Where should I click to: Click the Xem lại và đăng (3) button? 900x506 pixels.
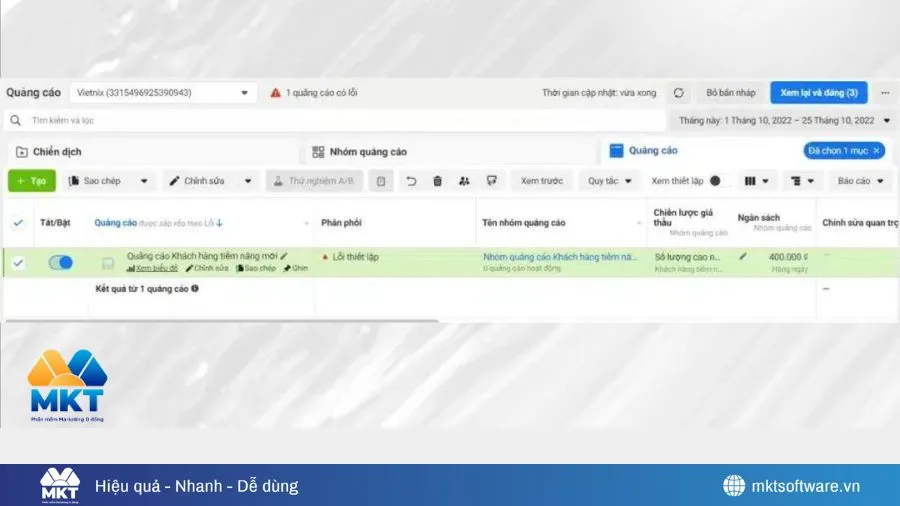[x=818, y=93]
